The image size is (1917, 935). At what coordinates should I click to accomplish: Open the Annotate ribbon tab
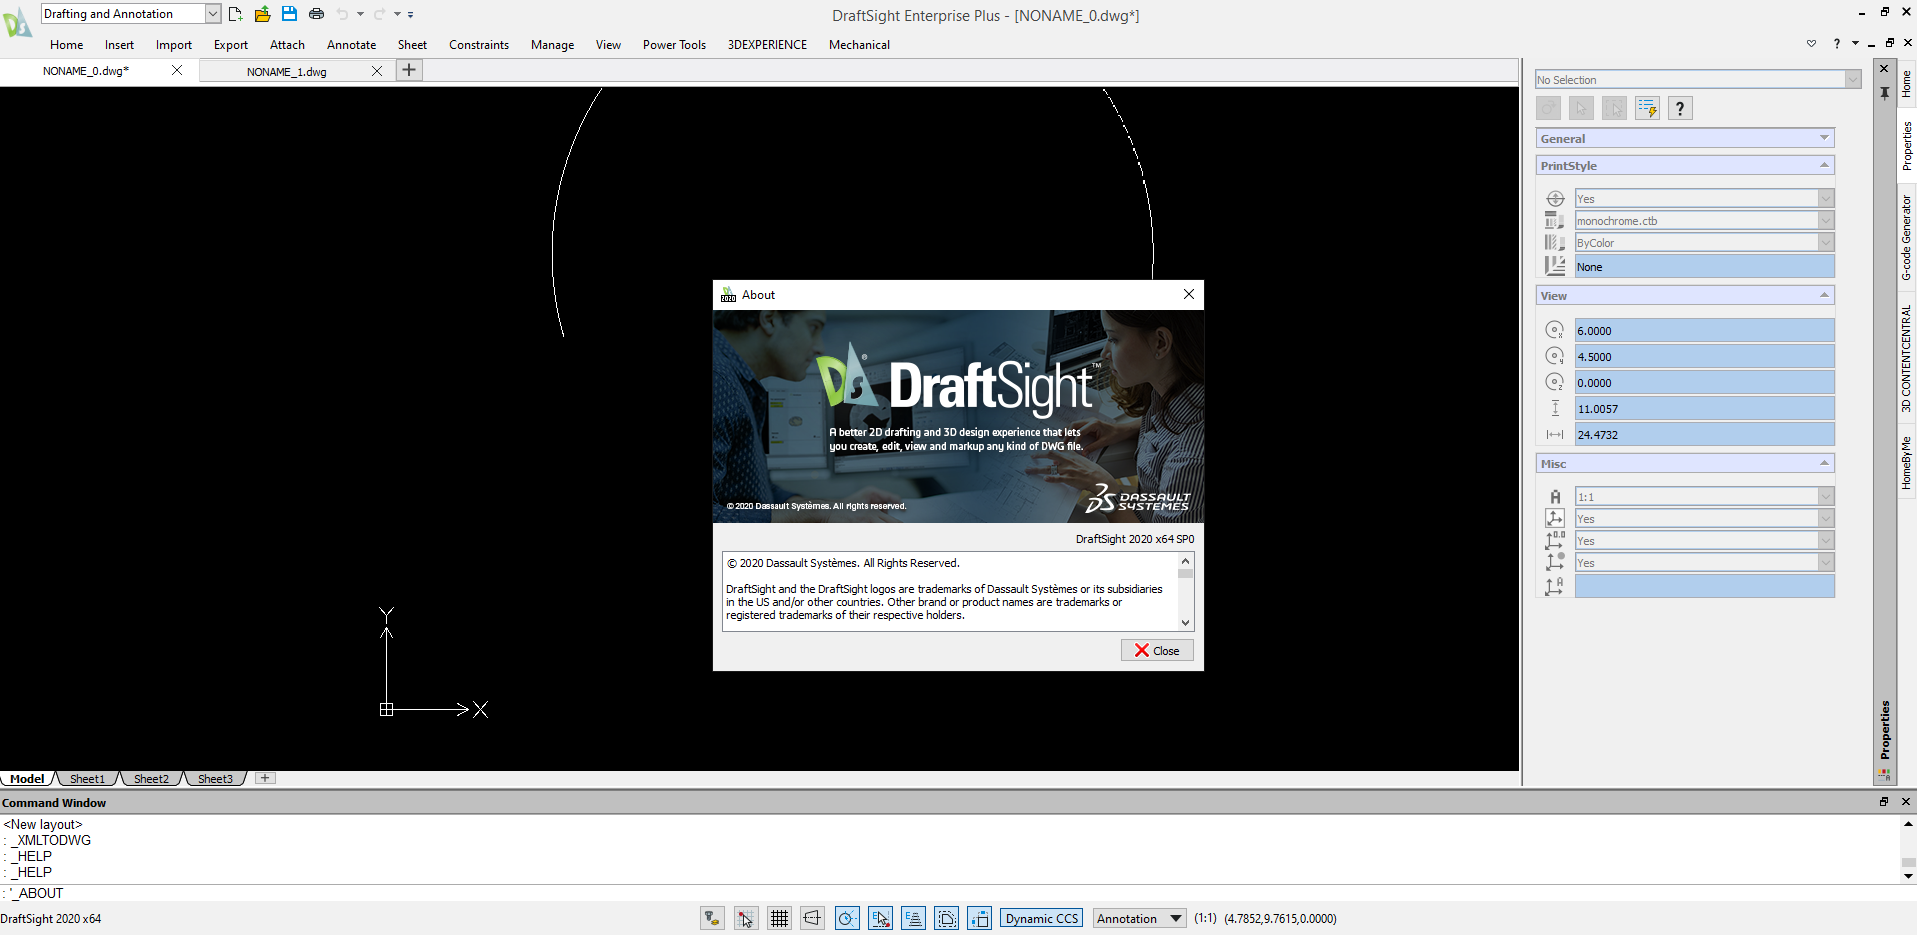(351, 45)
